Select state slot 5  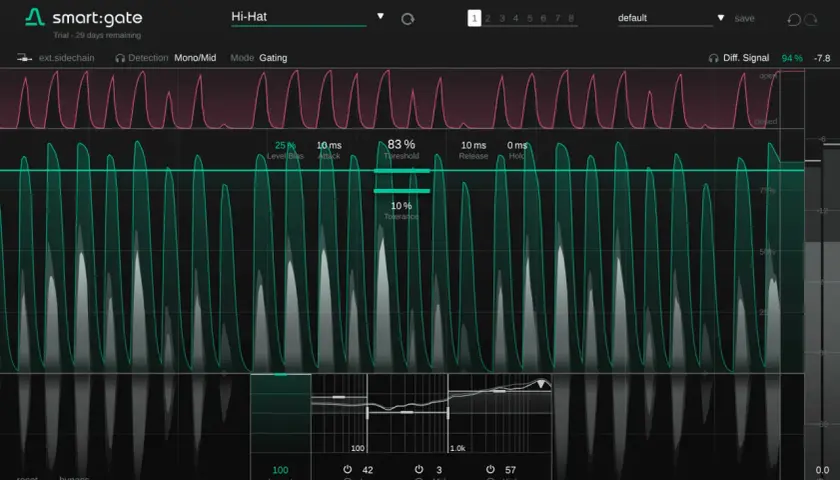[530, 18]
